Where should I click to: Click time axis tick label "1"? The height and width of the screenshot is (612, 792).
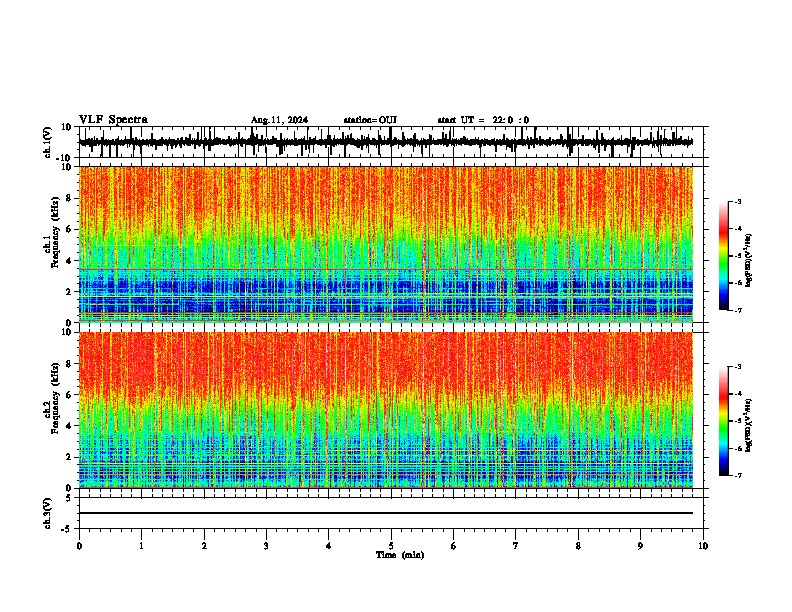141,546
